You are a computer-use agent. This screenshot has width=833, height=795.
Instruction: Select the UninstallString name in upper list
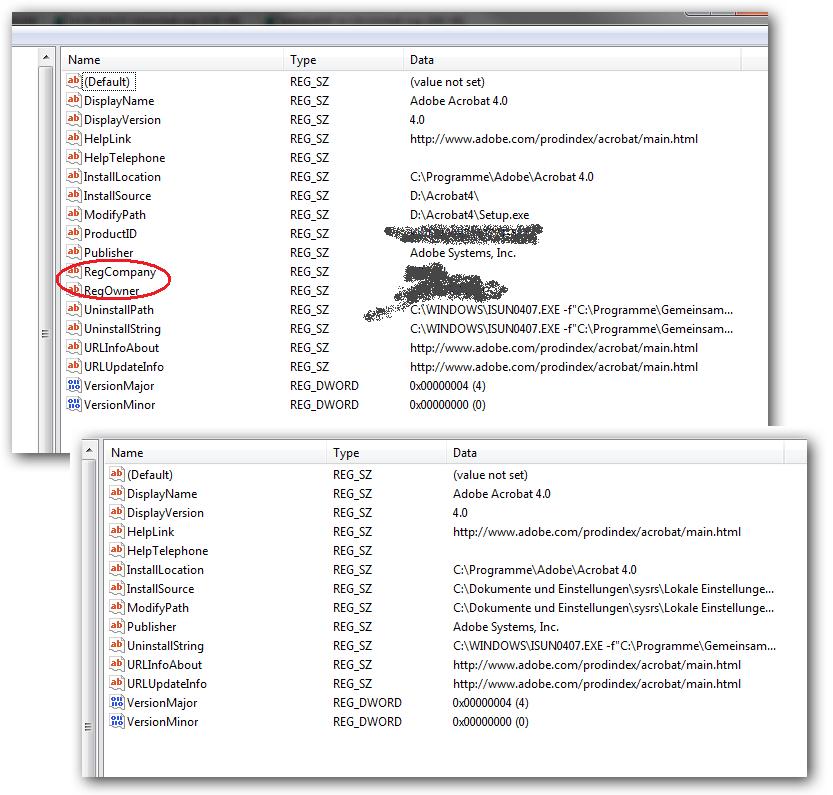pyautogui.click(x=122, y=328)
